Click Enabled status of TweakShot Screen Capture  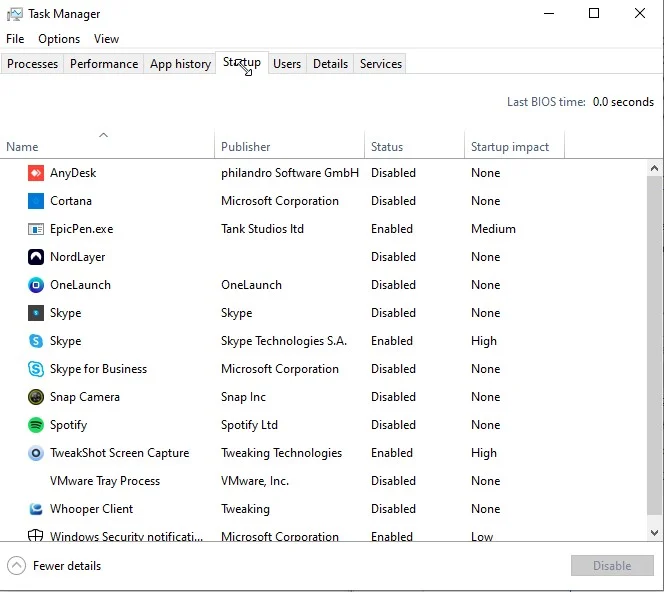tap(392, 453)
